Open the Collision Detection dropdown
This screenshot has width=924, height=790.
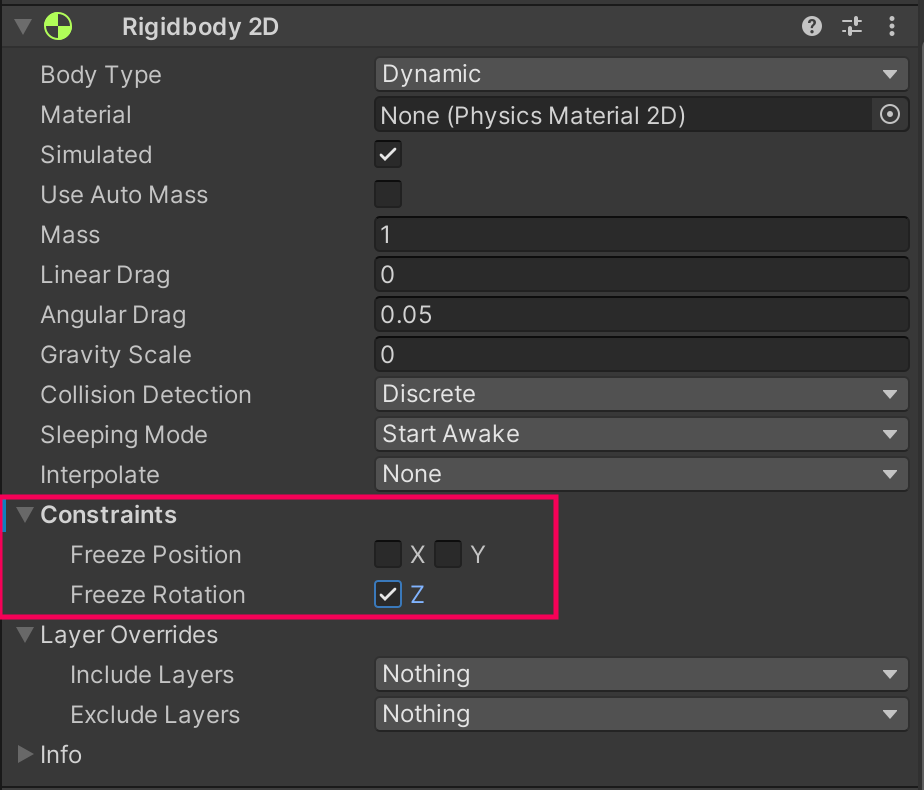(641, 395)
